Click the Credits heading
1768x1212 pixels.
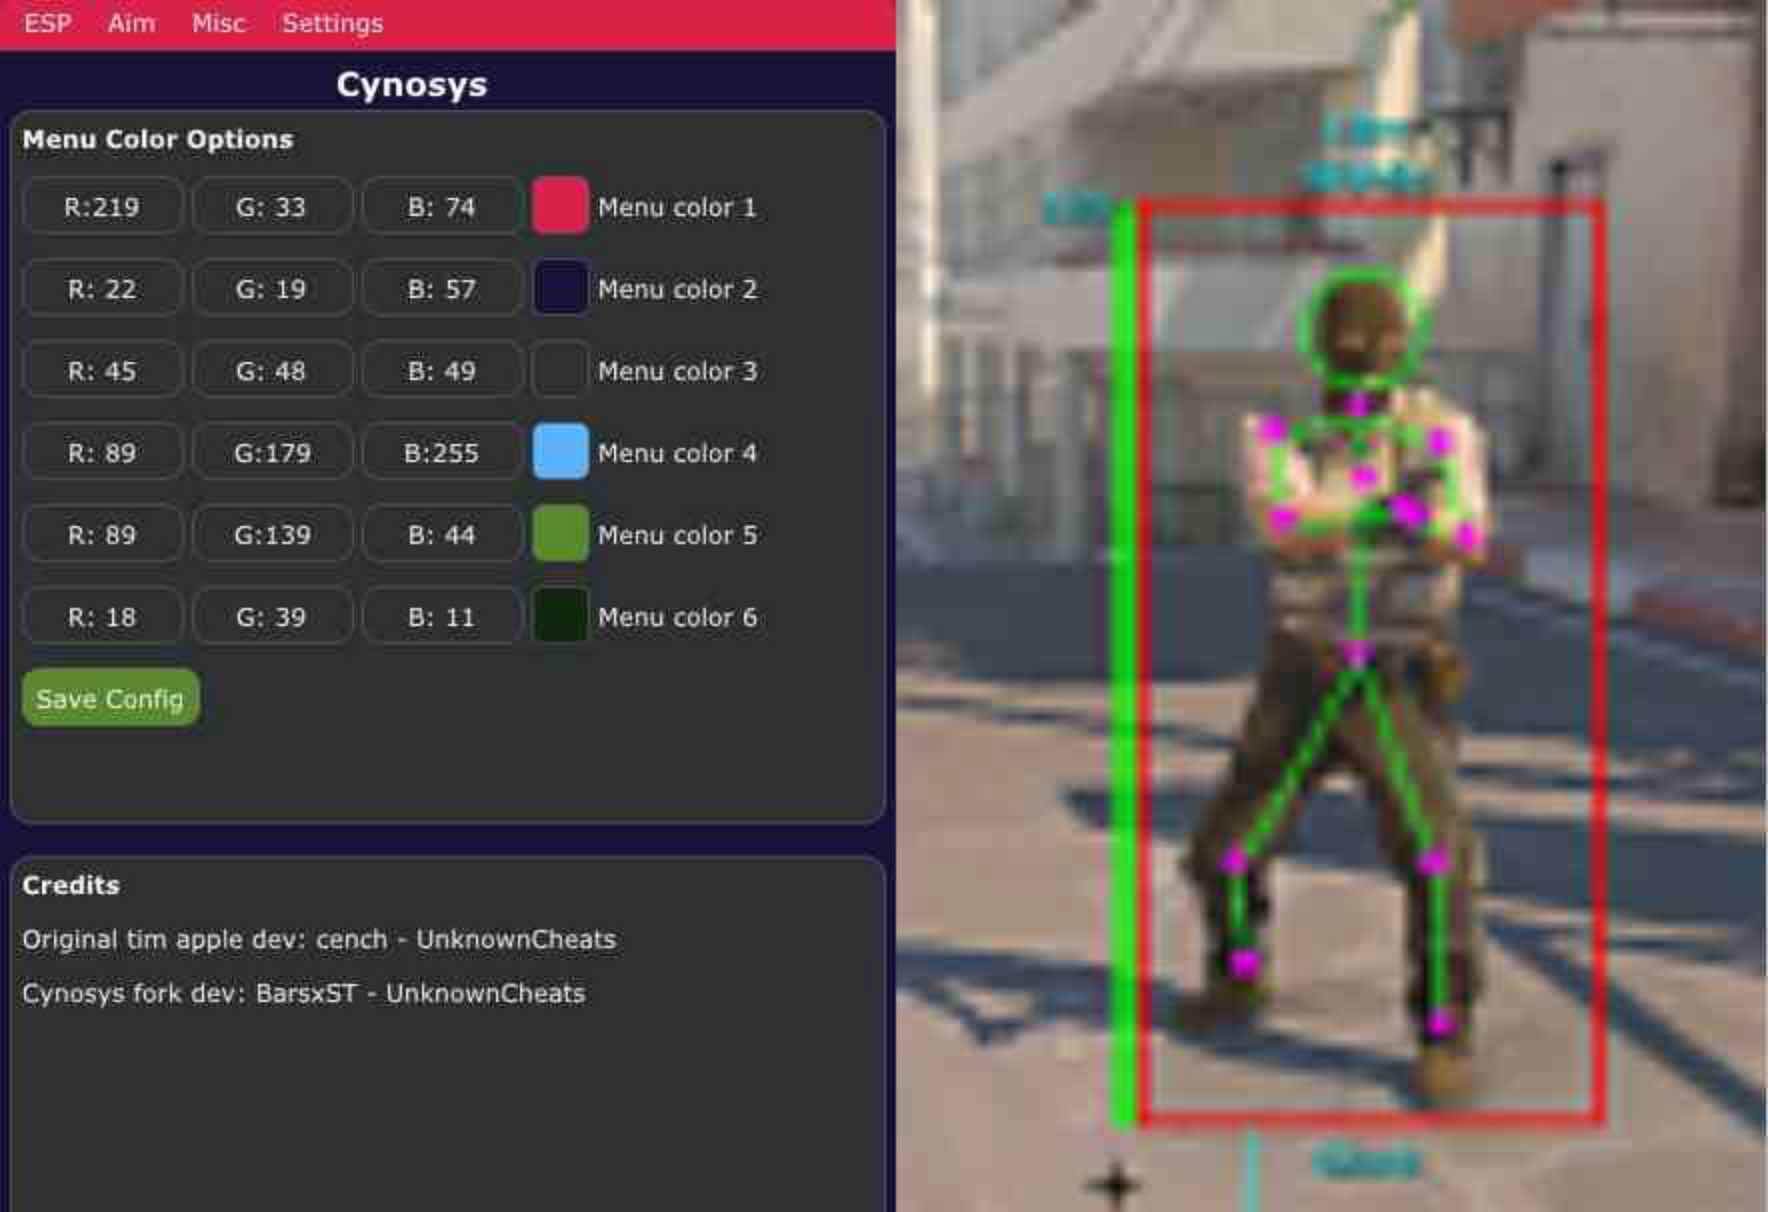pos(71,885)
